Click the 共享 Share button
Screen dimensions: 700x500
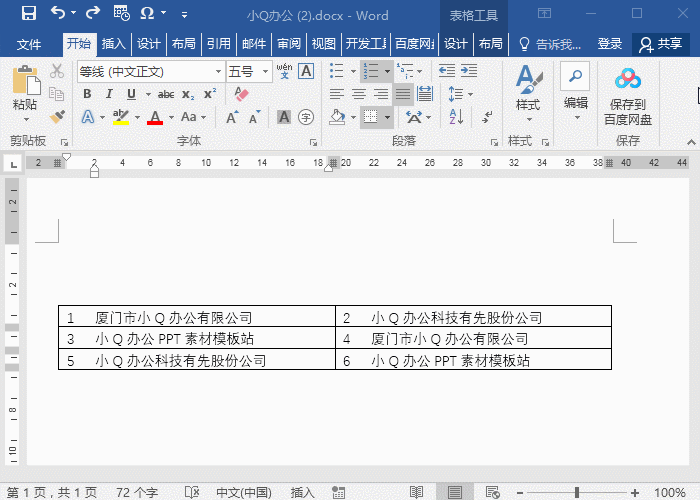(661, 44)
